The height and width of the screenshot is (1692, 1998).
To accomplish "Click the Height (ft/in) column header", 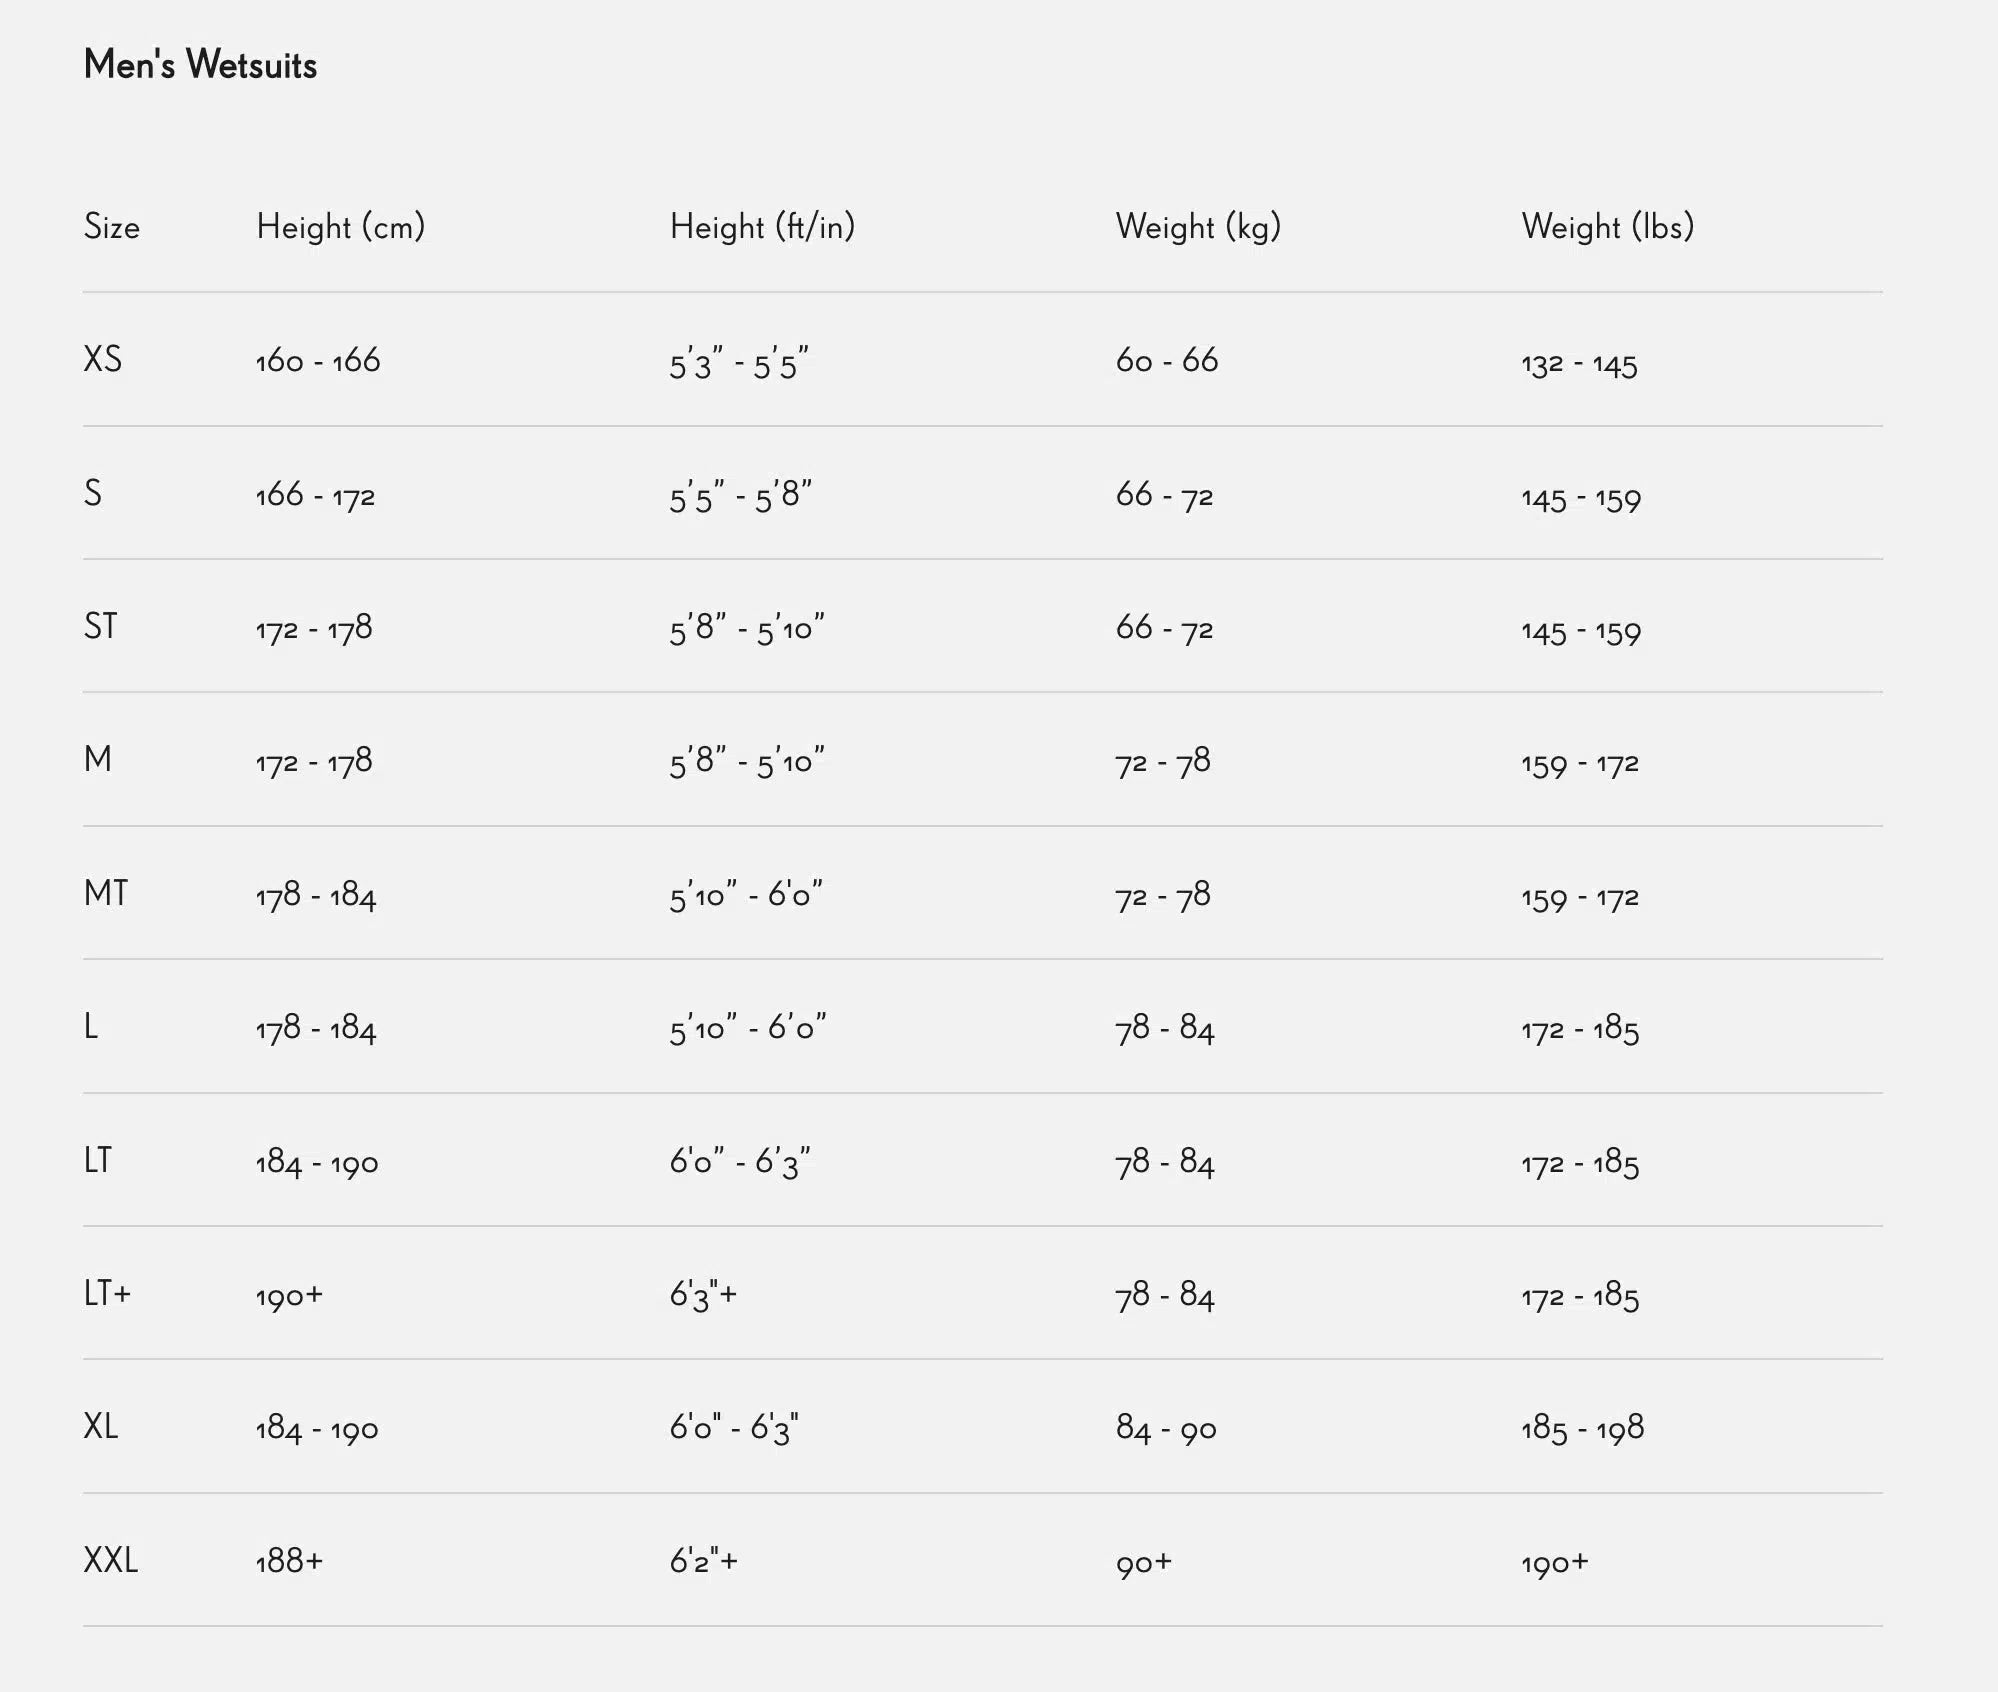I will [762, 227].
